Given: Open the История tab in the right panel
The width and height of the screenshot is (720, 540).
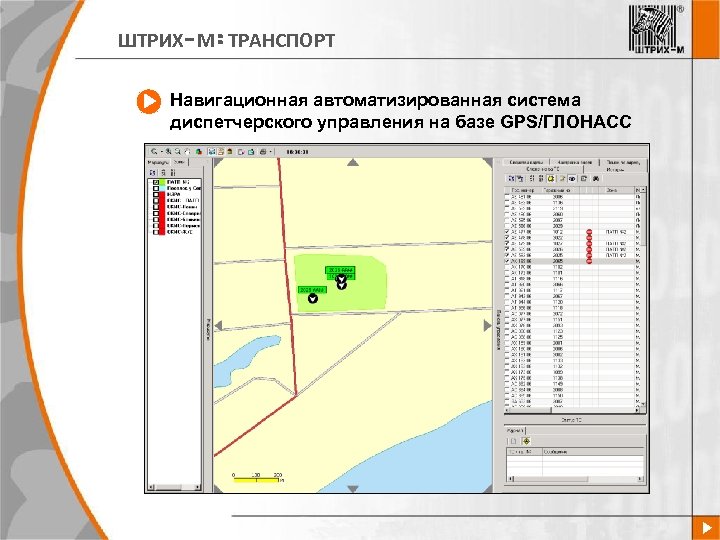Looking at the screenshot, I should tap(615, 170).
